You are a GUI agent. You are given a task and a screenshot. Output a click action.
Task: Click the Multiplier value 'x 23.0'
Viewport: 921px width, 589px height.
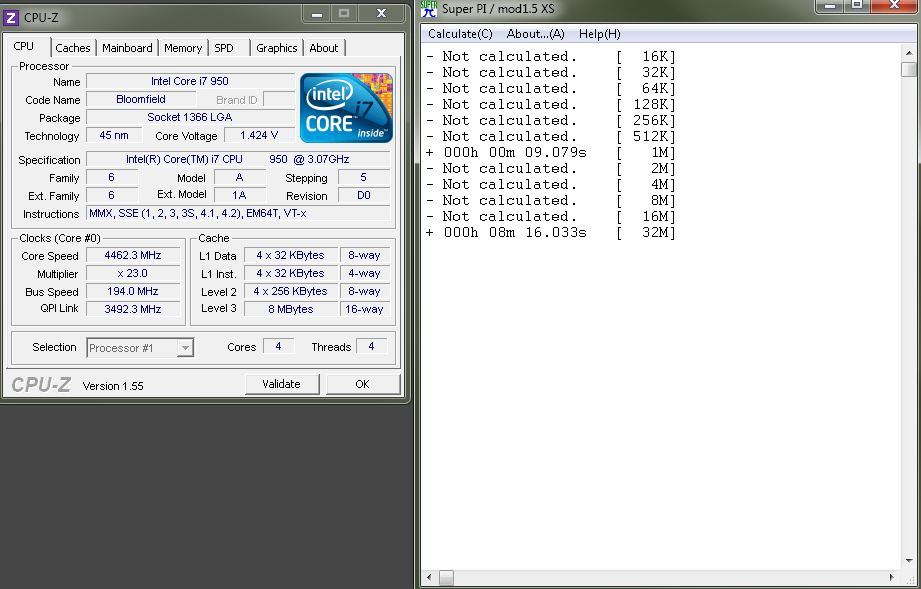click(133, 274)
